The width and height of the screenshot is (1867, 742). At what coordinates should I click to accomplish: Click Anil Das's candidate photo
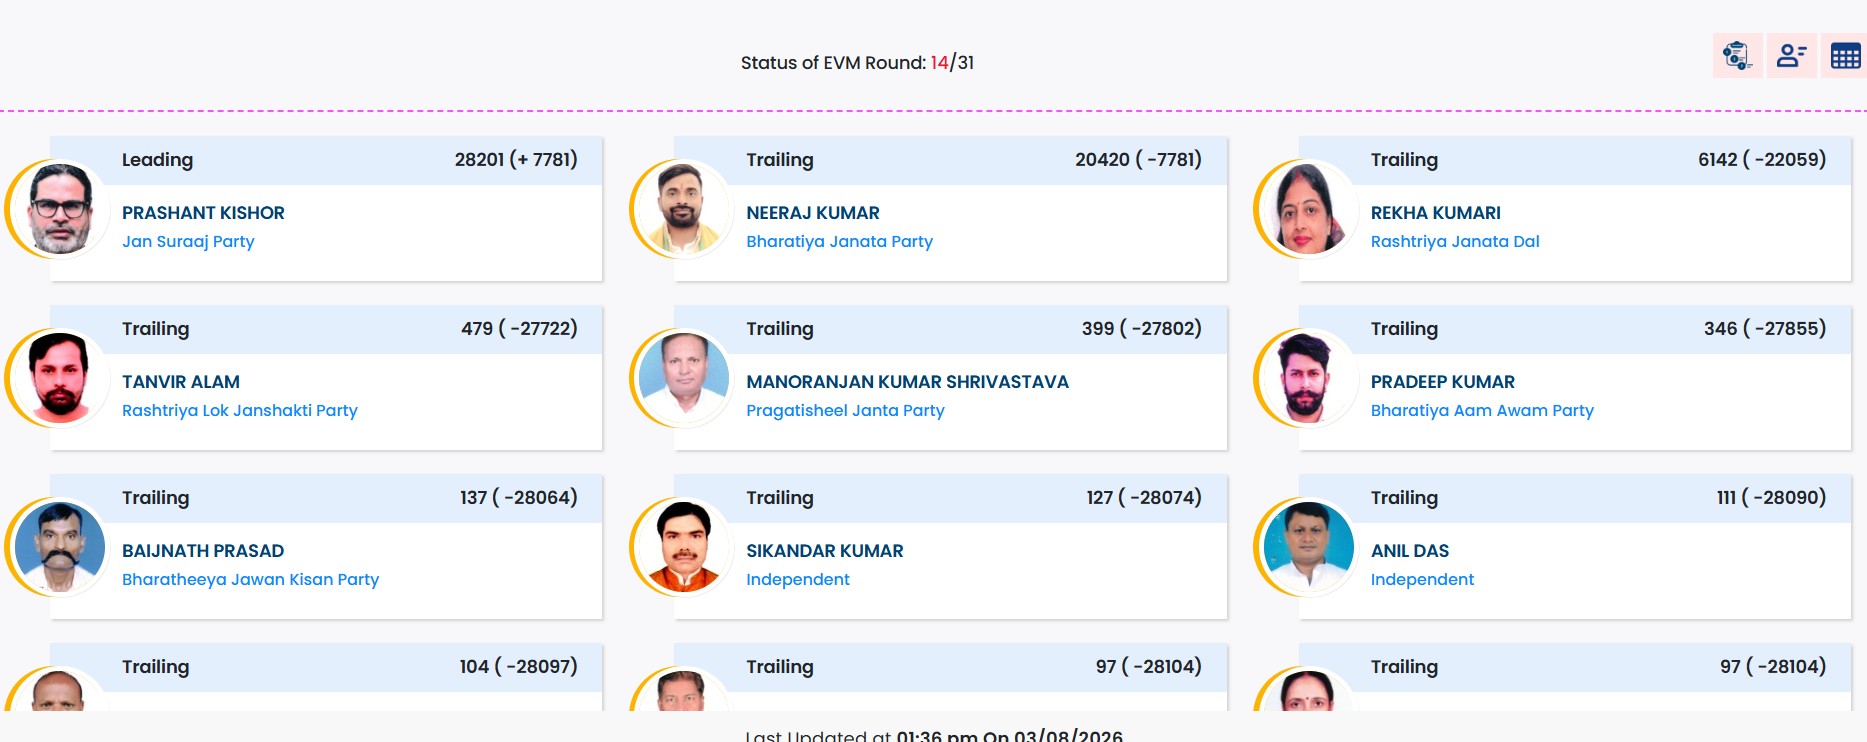pos(1307,547)
